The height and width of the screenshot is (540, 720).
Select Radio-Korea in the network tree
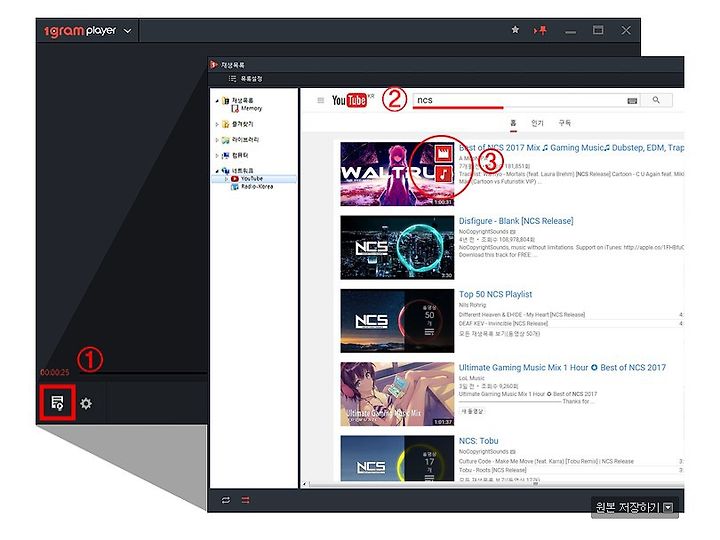(x=257, y=187)
